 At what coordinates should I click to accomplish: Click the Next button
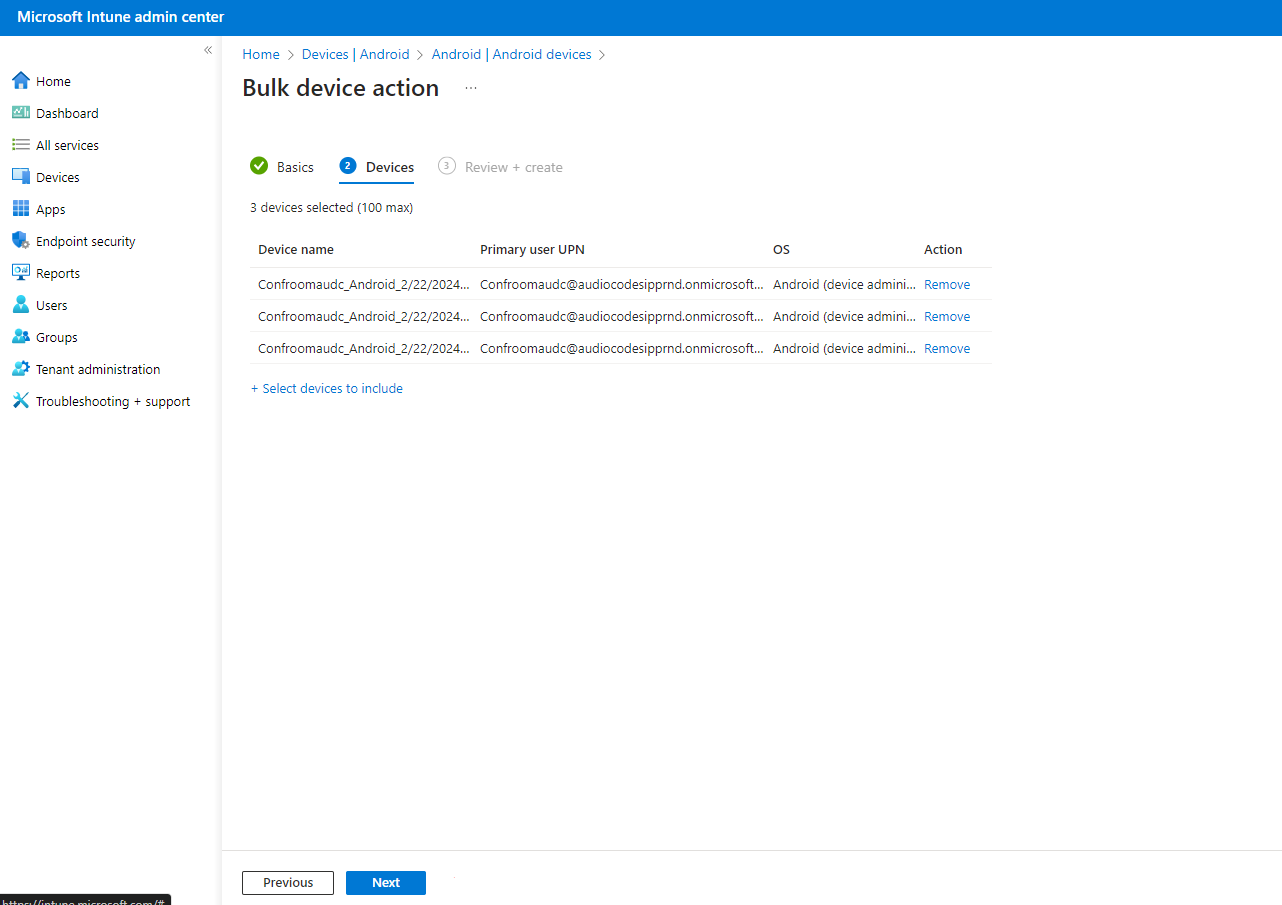[x=386, y=883]
